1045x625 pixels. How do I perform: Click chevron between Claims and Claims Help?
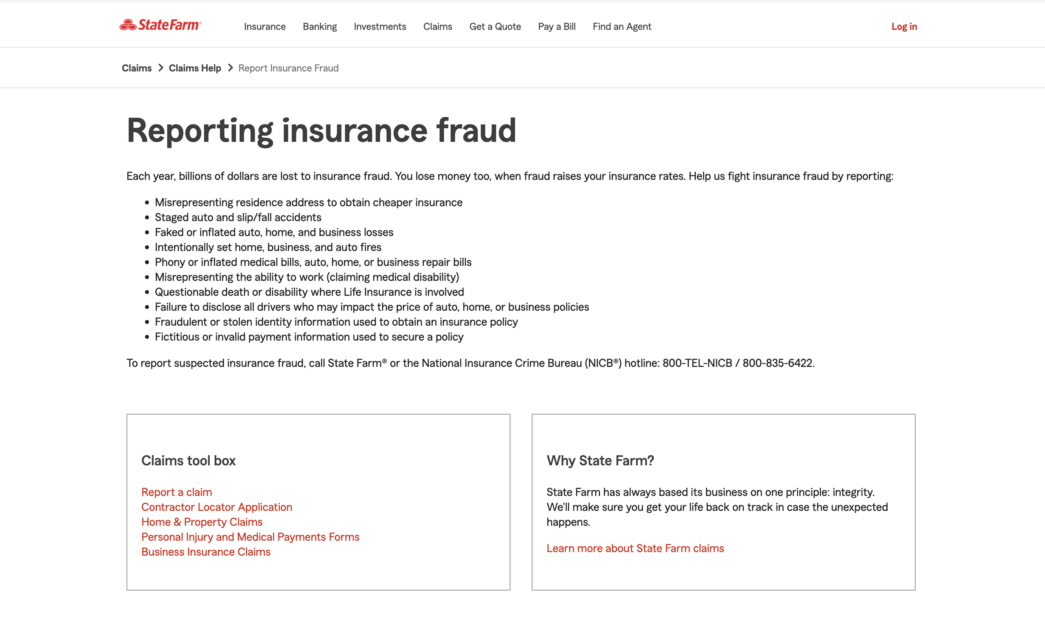pos(161,68)
